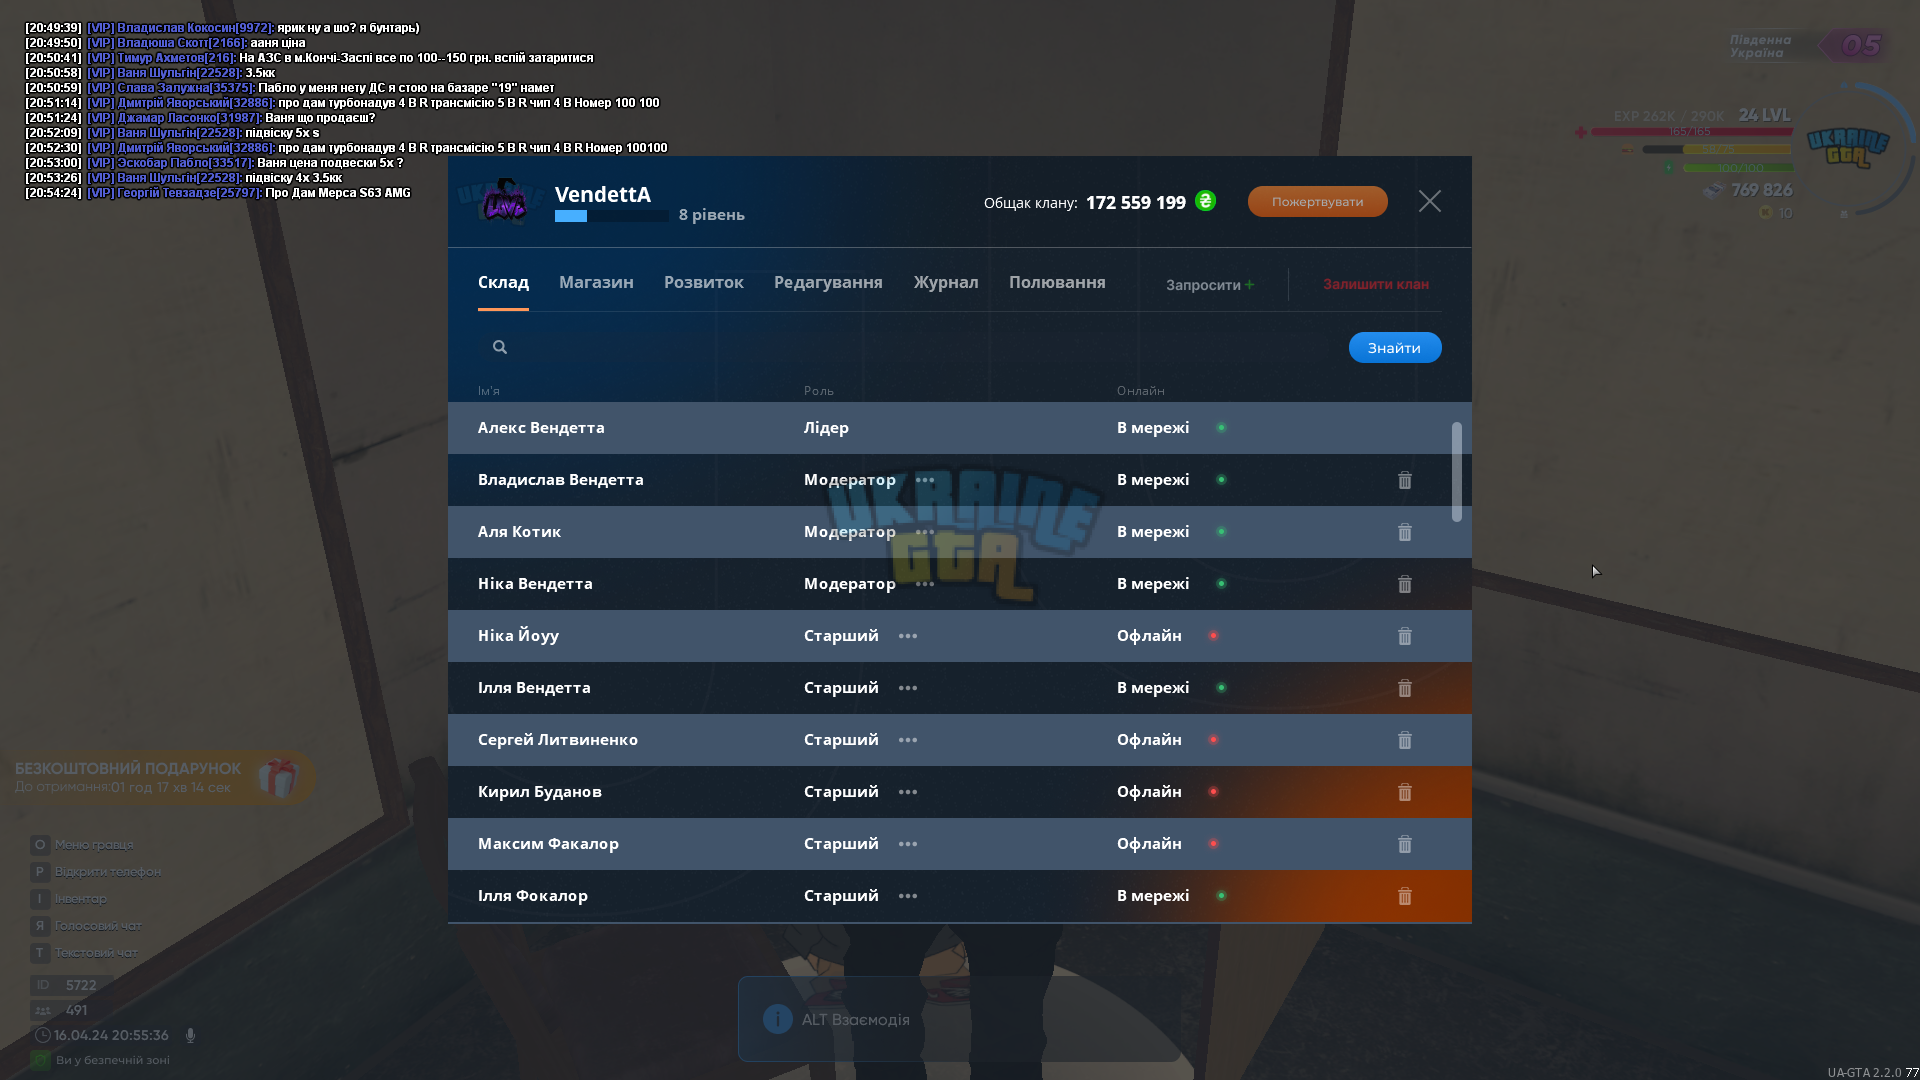Click the Пожертвувати donate button
Screen dimensions: 1920x1080
point(1317,201)
